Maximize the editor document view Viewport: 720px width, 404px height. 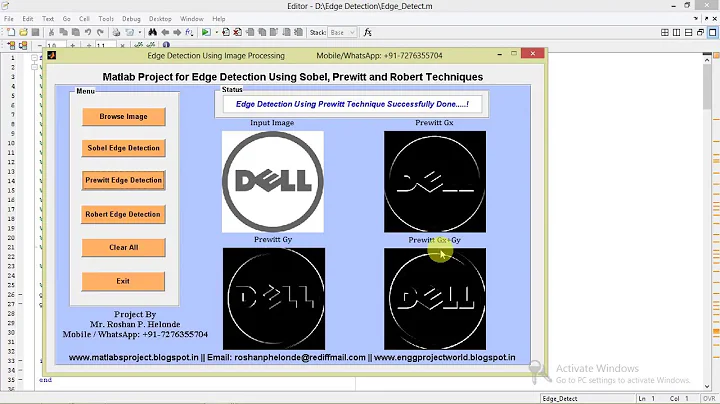tap(712, 32)
